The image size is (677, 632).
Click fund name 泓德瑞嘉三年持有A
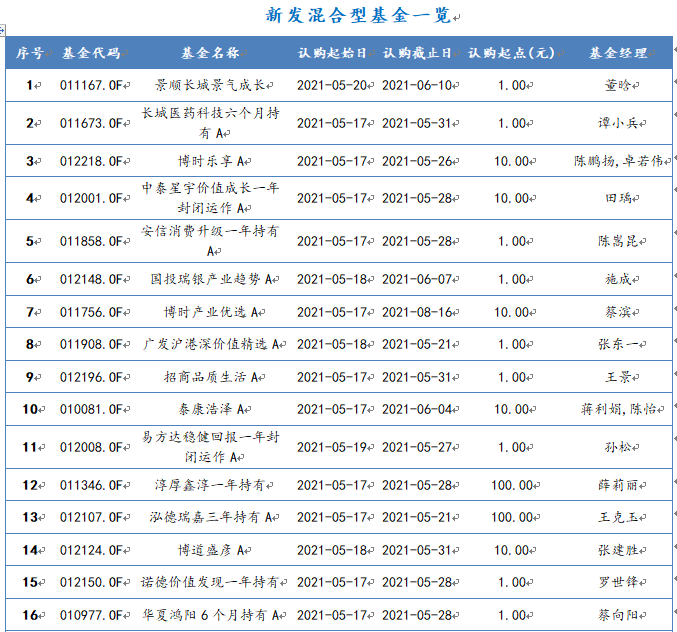[x=211, y=518]
